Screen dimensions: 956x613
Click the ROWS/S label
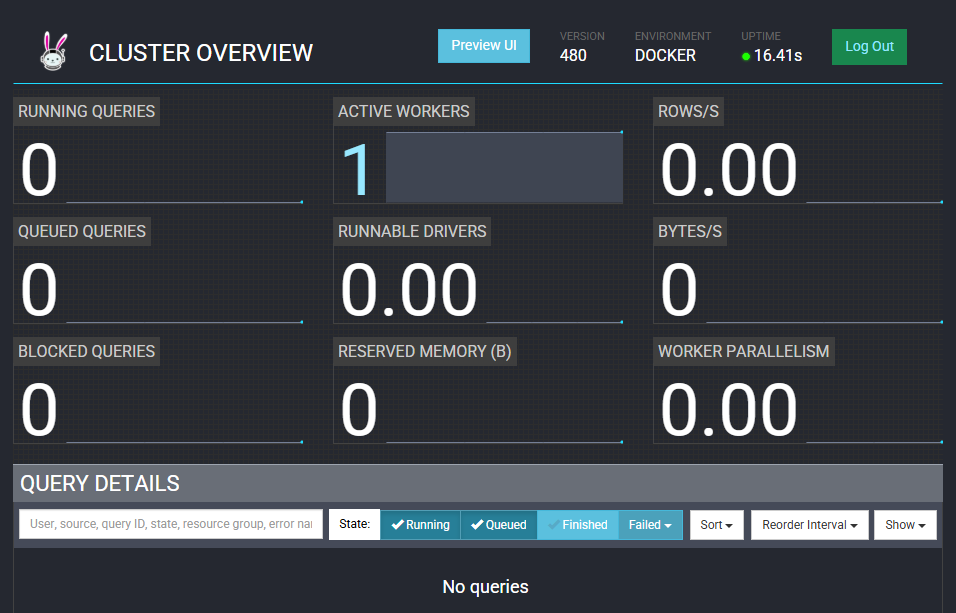[x=688, y=111]
